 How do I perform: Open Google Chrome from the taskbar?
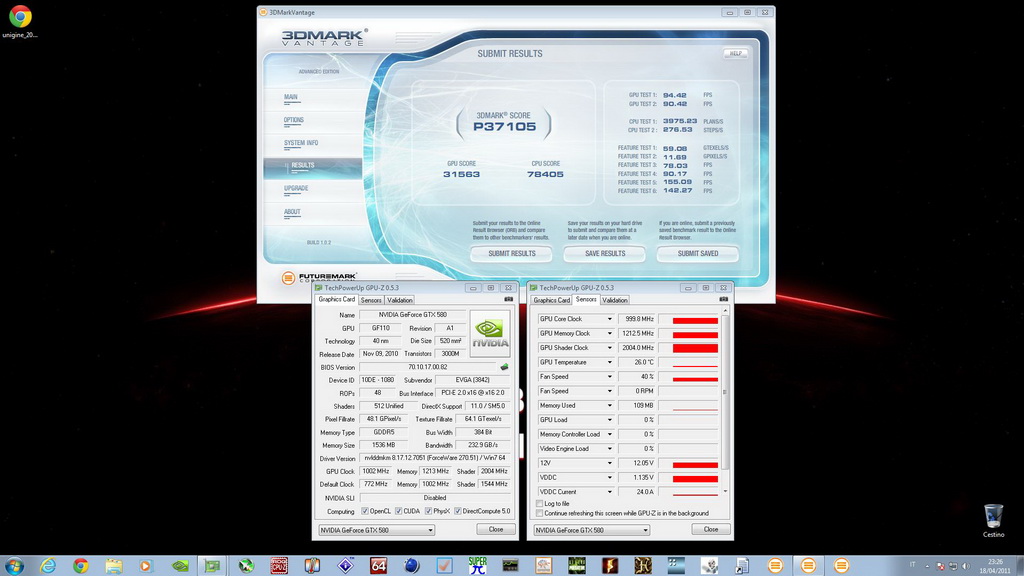[81, 566]
